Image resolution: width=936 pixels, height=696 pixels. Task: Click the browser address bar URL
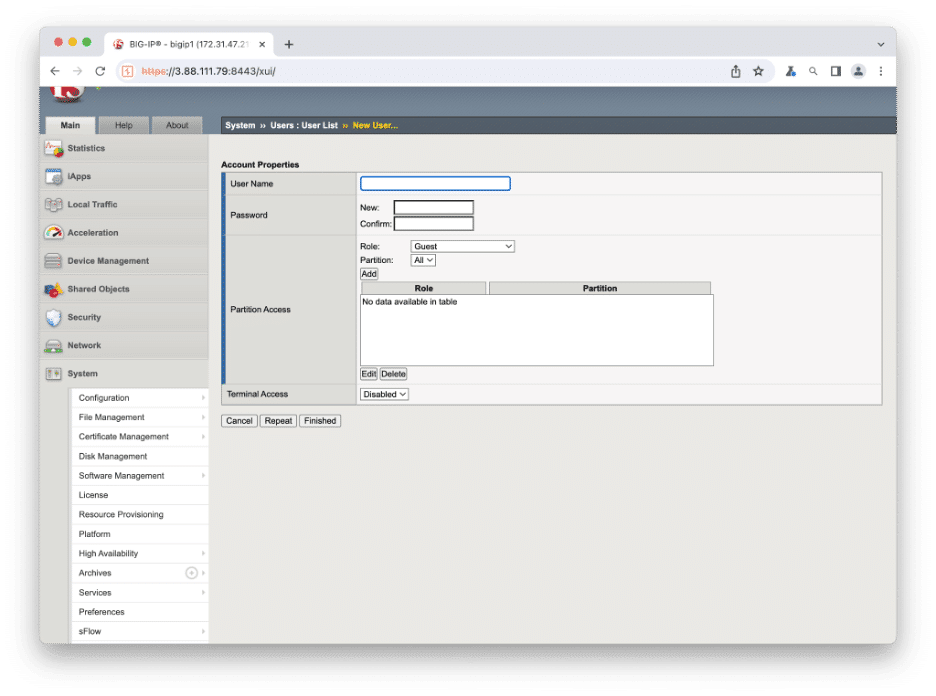tap(208, 71)
